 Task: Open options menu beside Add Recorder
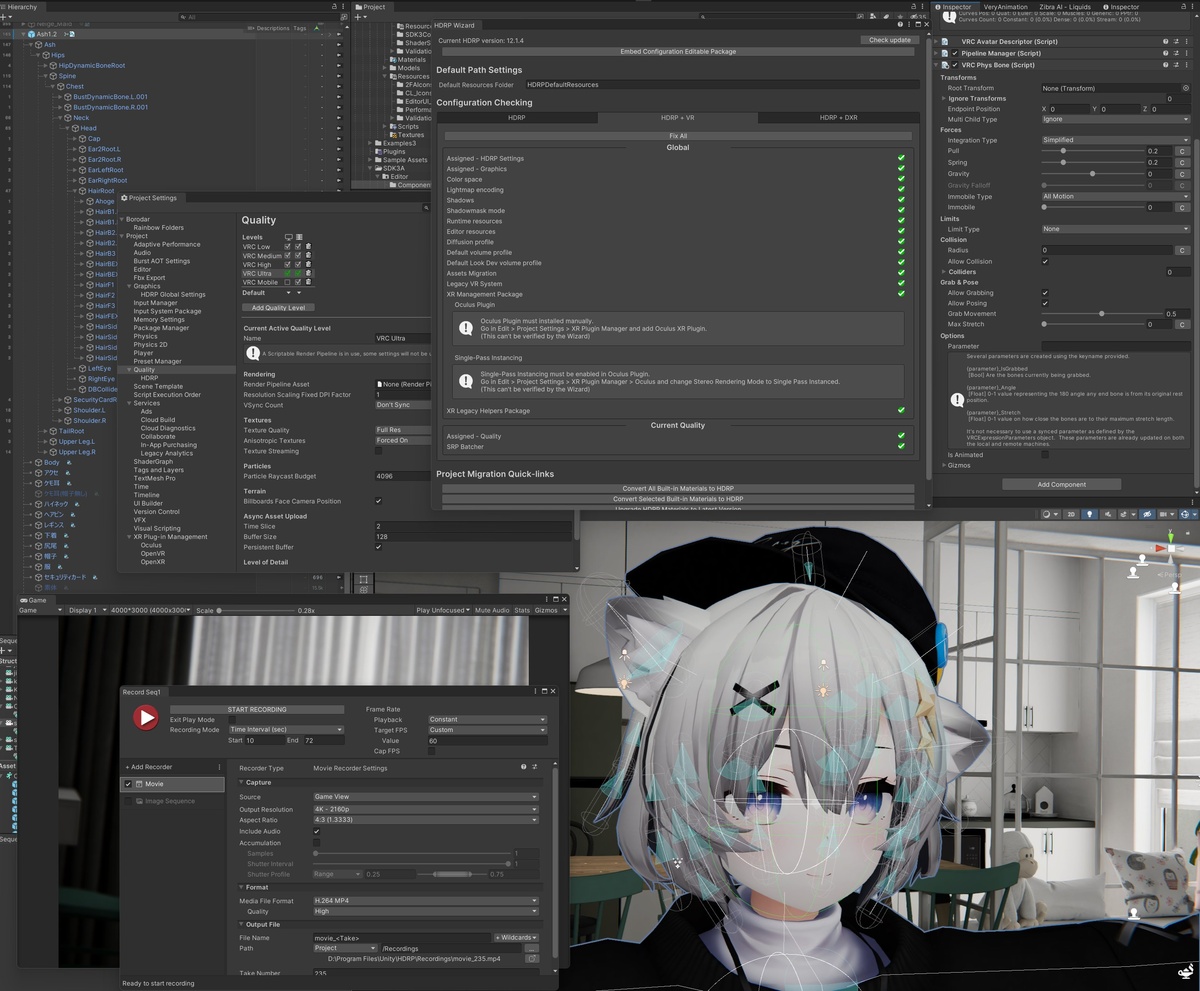(219, 767)
